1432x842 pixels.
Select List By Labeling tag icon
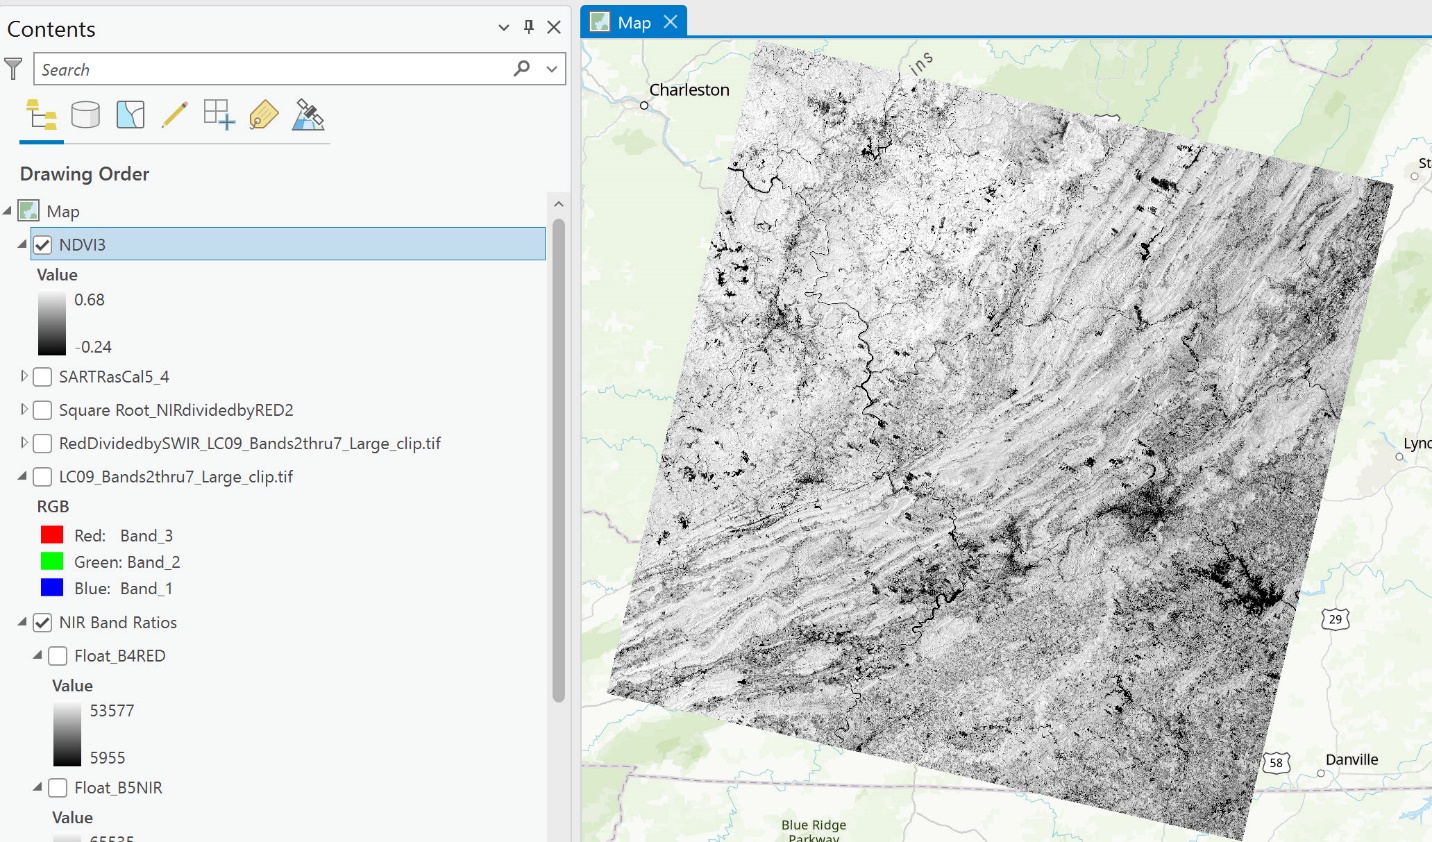(x=263, y=115)
